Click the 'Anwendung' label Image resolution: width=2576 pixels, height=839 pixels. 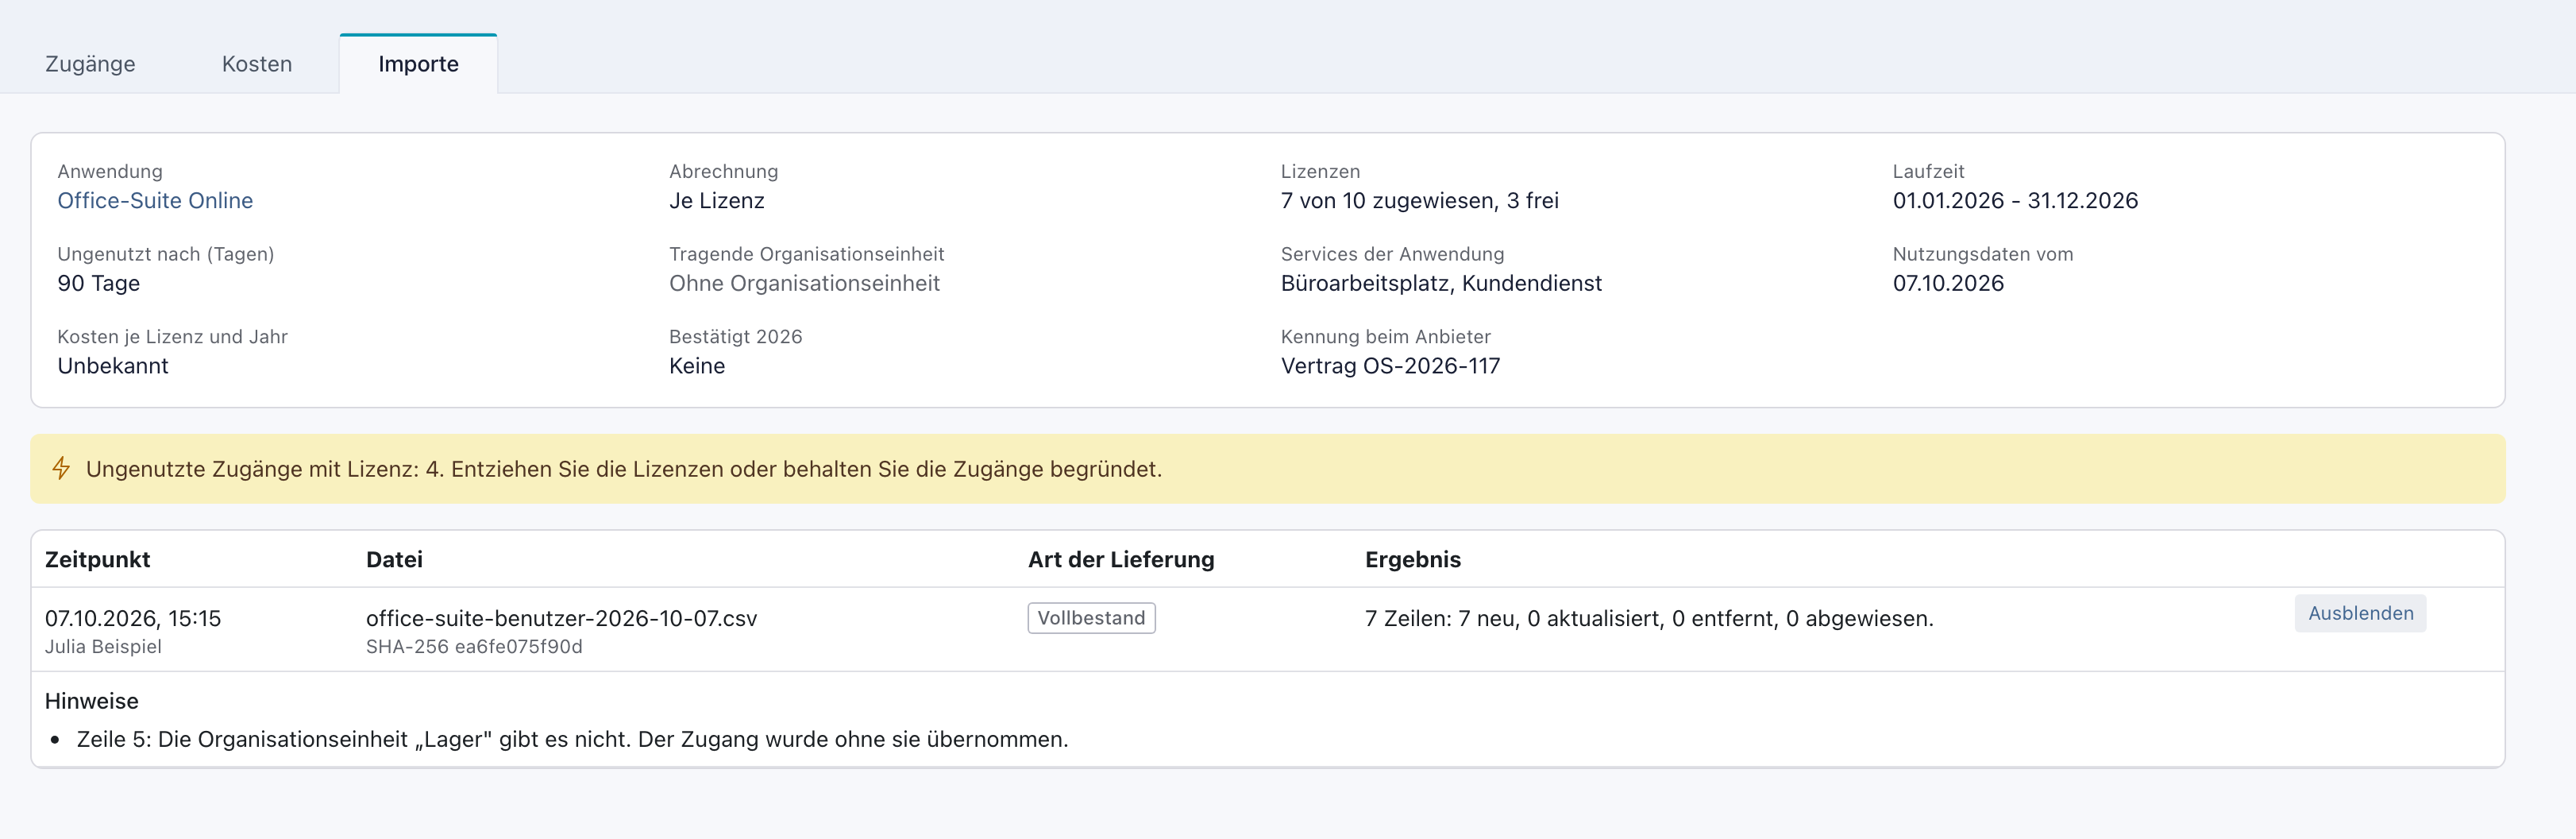point(109,171)
